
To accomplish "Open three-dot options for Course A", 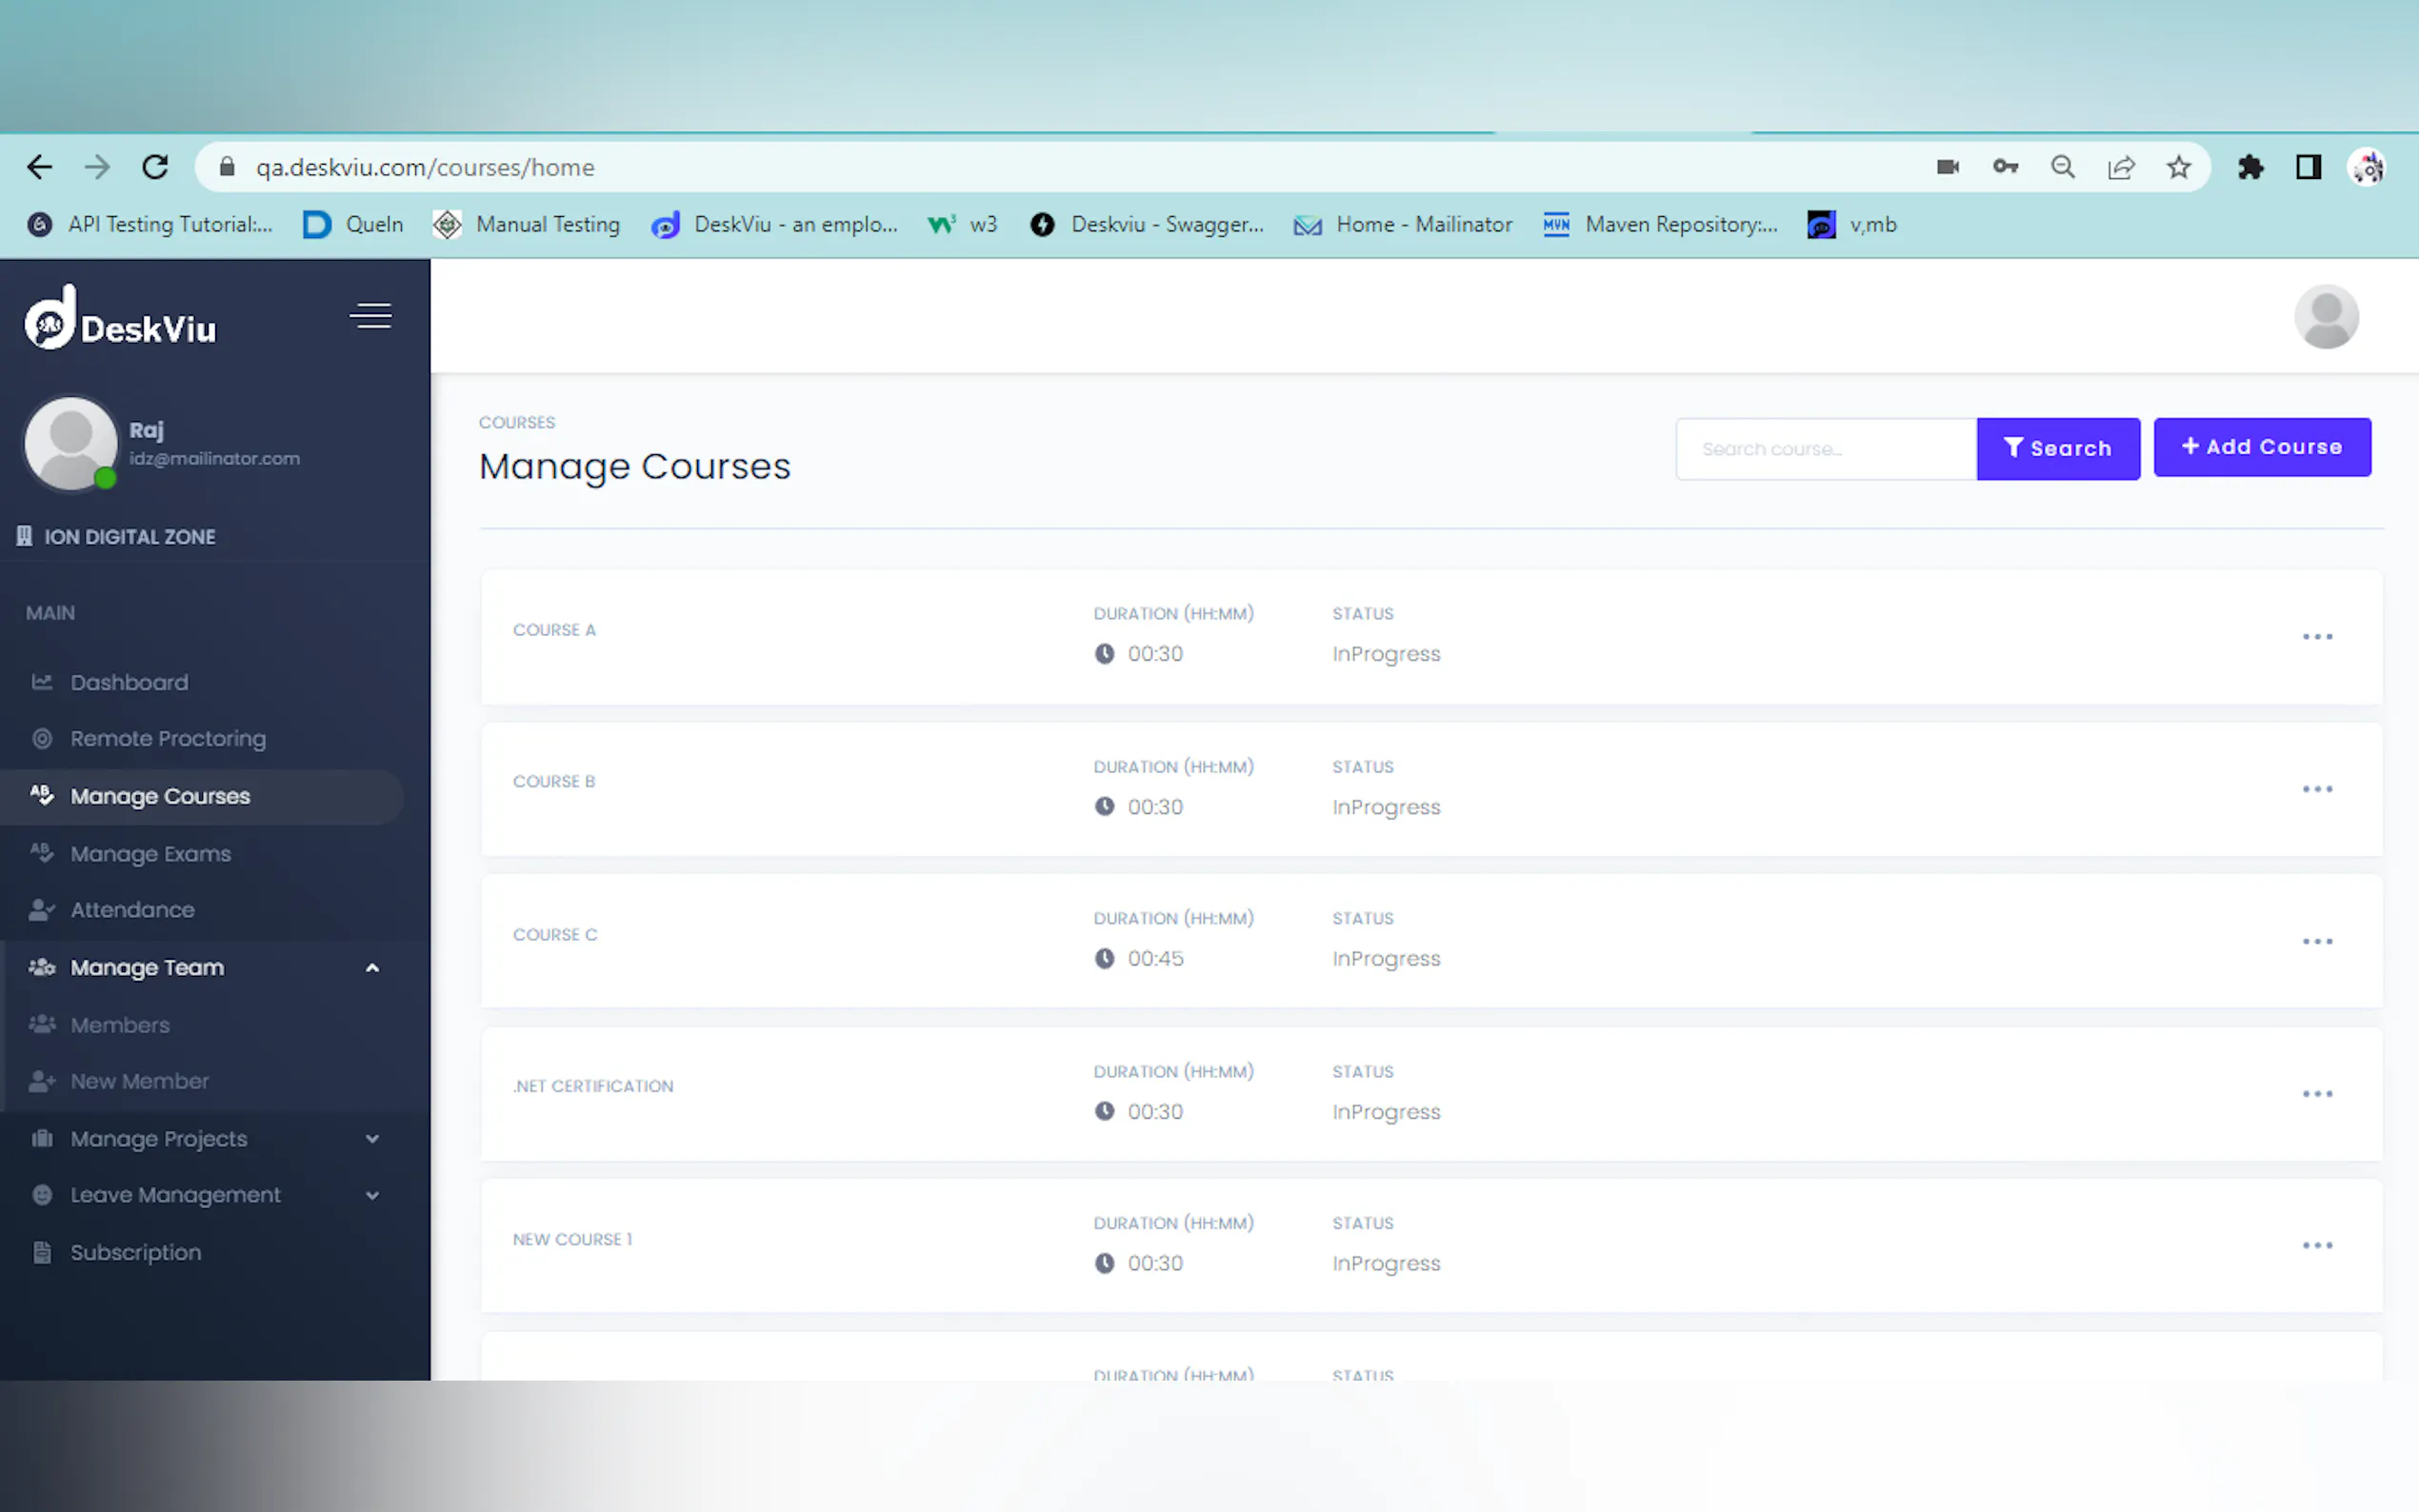I will (2316, 637).
